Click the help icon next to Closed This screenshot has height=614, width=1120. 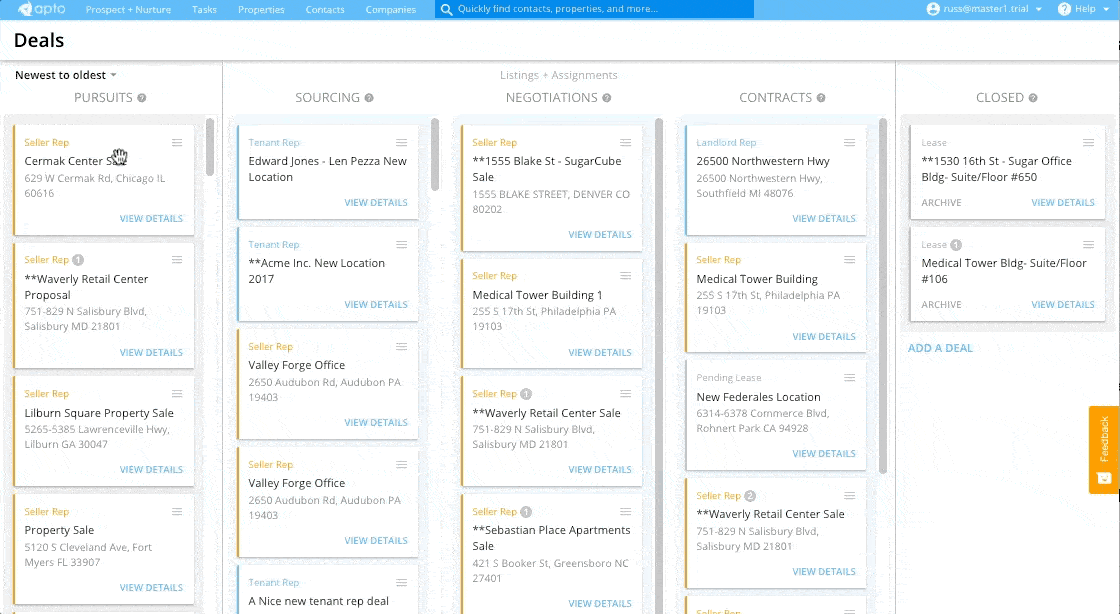(1033, 98)
